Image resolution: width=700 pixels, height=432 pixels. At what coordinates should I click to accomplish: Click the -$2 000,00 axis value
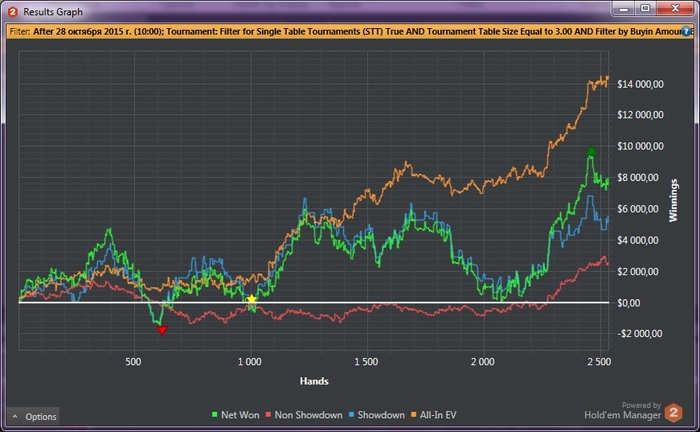pos(640,334)
